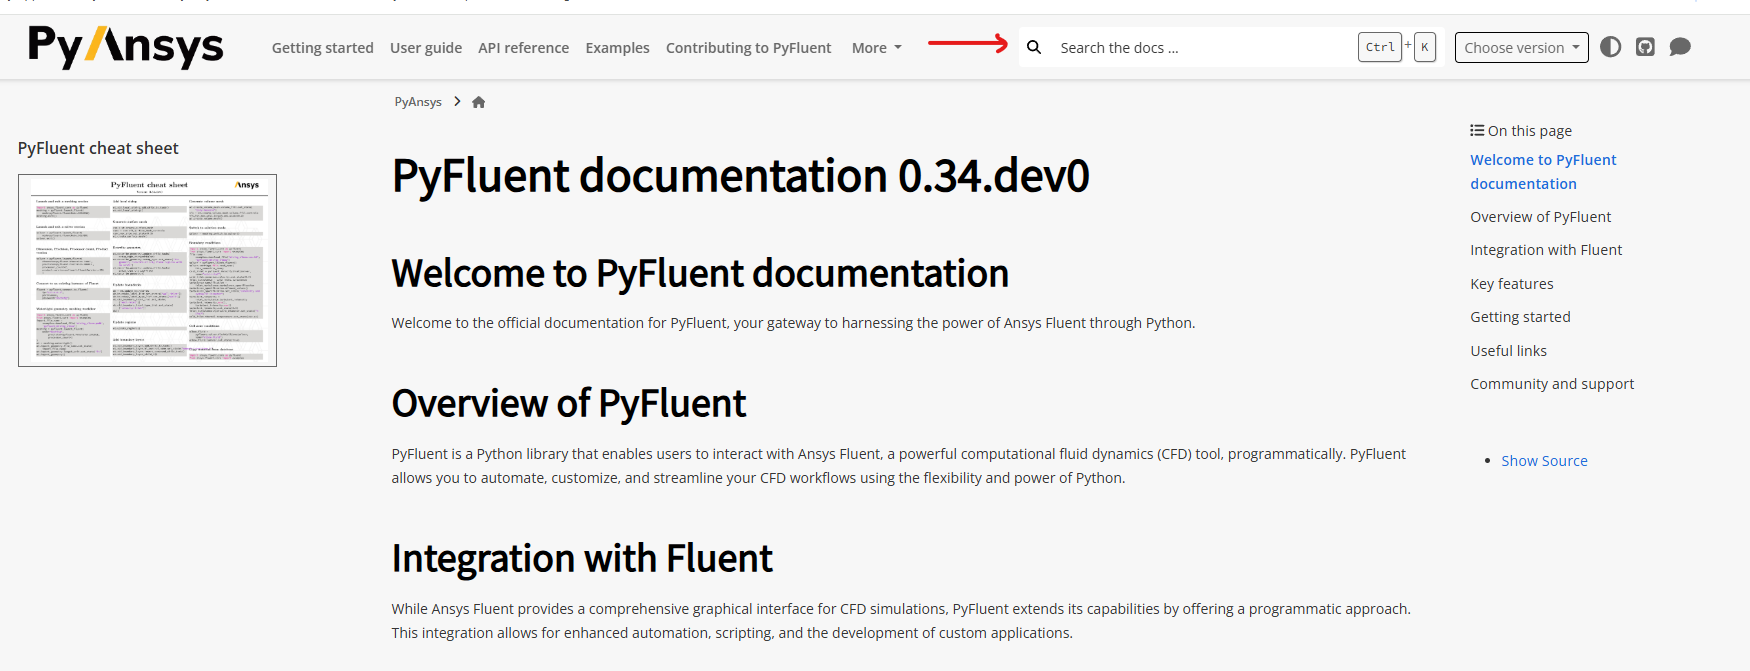The image size is (1750, 671).
Task: Click the Ctrl keyboard shortcut badge
Action: (1380, 47)
